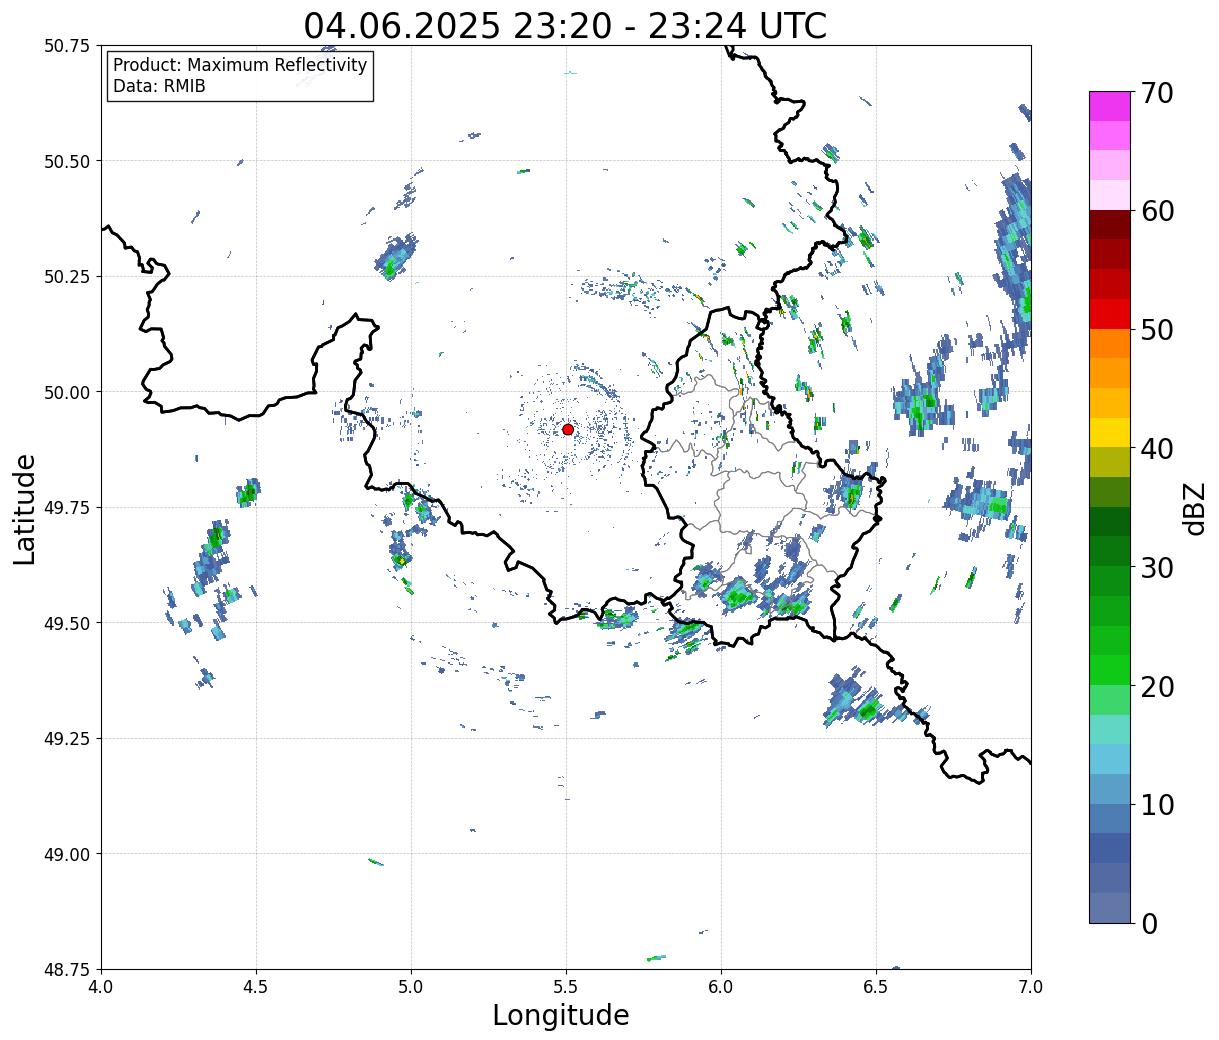Click the 30 tick label on colorbar

coord(1157,568)
